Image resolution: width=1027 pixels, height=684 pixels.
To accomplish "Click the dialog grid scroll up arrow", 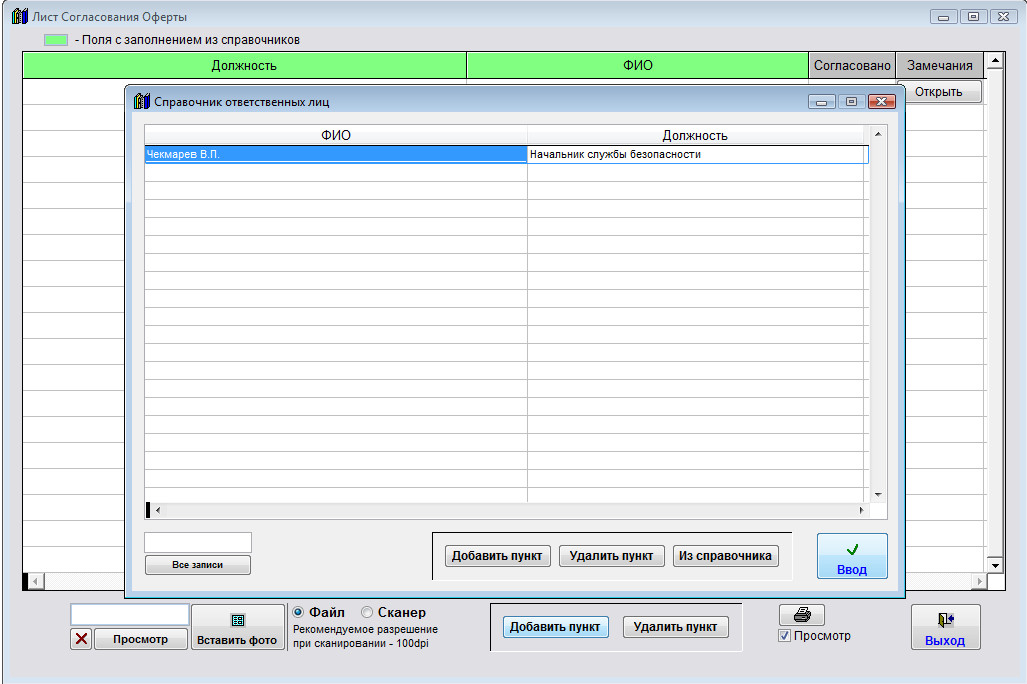I will tap(878, 134).
